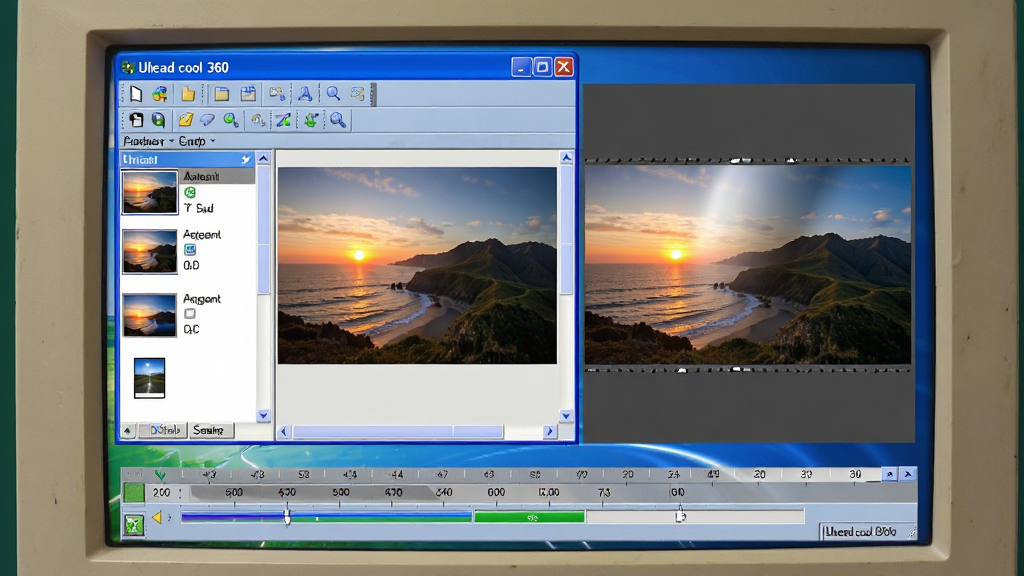This screenshot has height=576, width=1024.
Task: Click the green square left of the 200 value
Action: [134, 492]
